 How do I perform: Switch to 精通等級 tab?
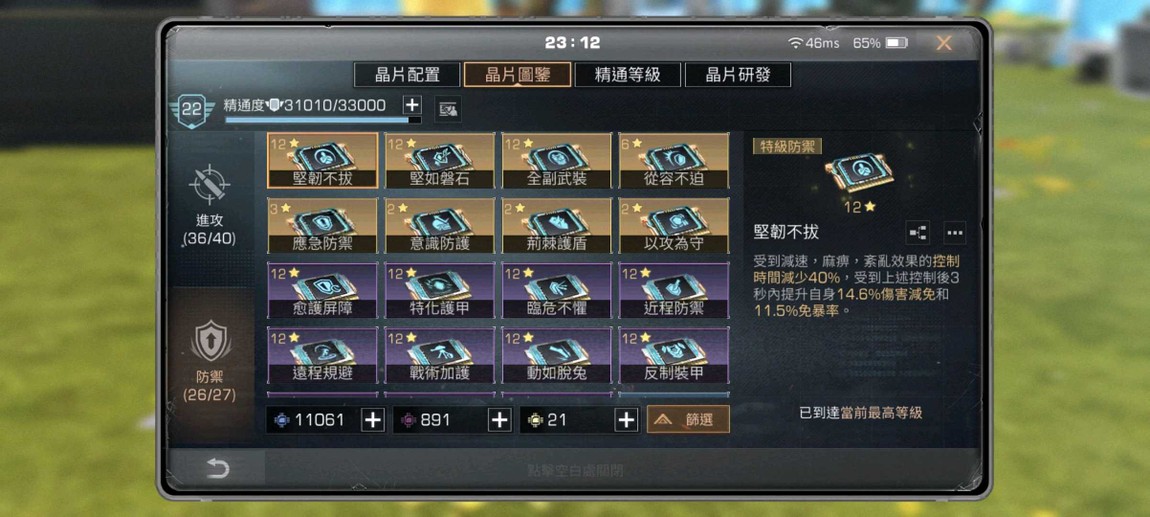tap(628, 75)
